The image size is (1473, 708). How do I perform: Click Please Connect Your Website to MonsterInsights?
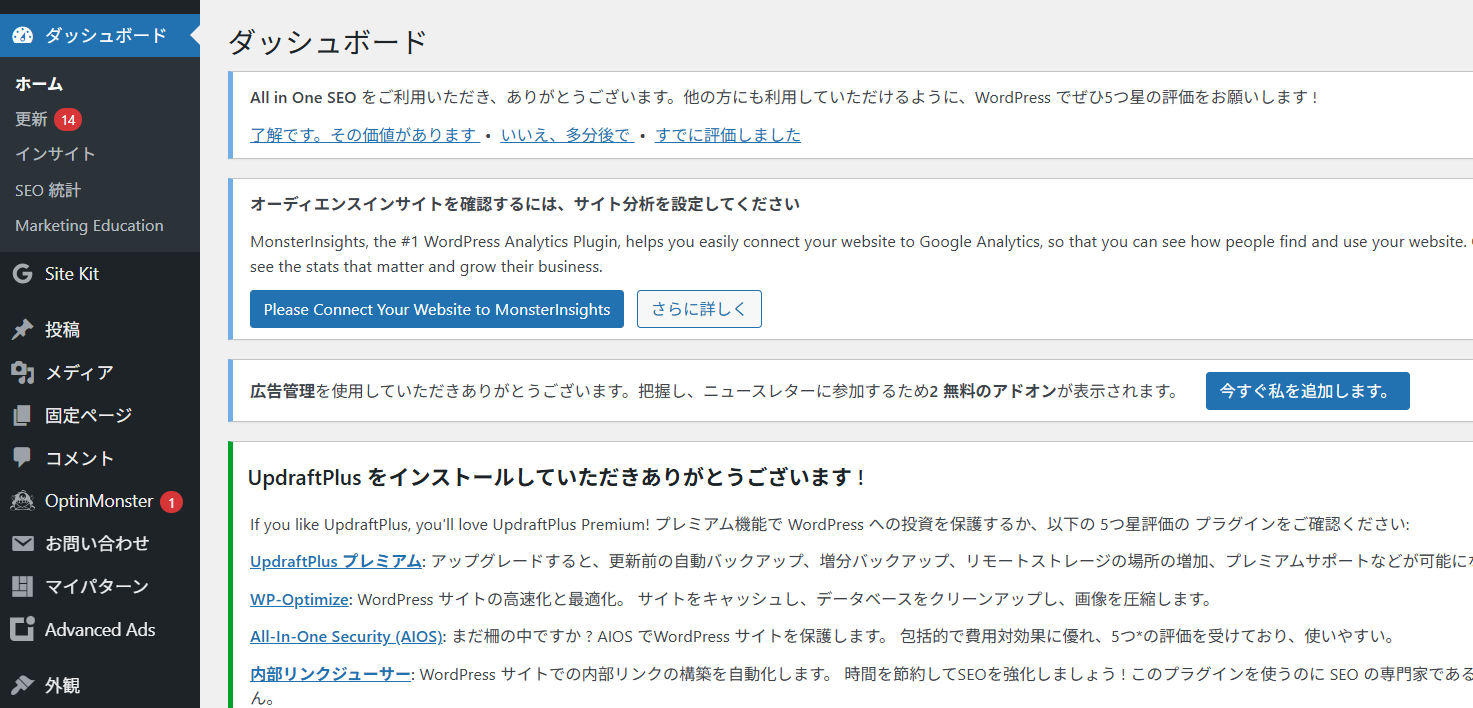(x=437, y=309)
